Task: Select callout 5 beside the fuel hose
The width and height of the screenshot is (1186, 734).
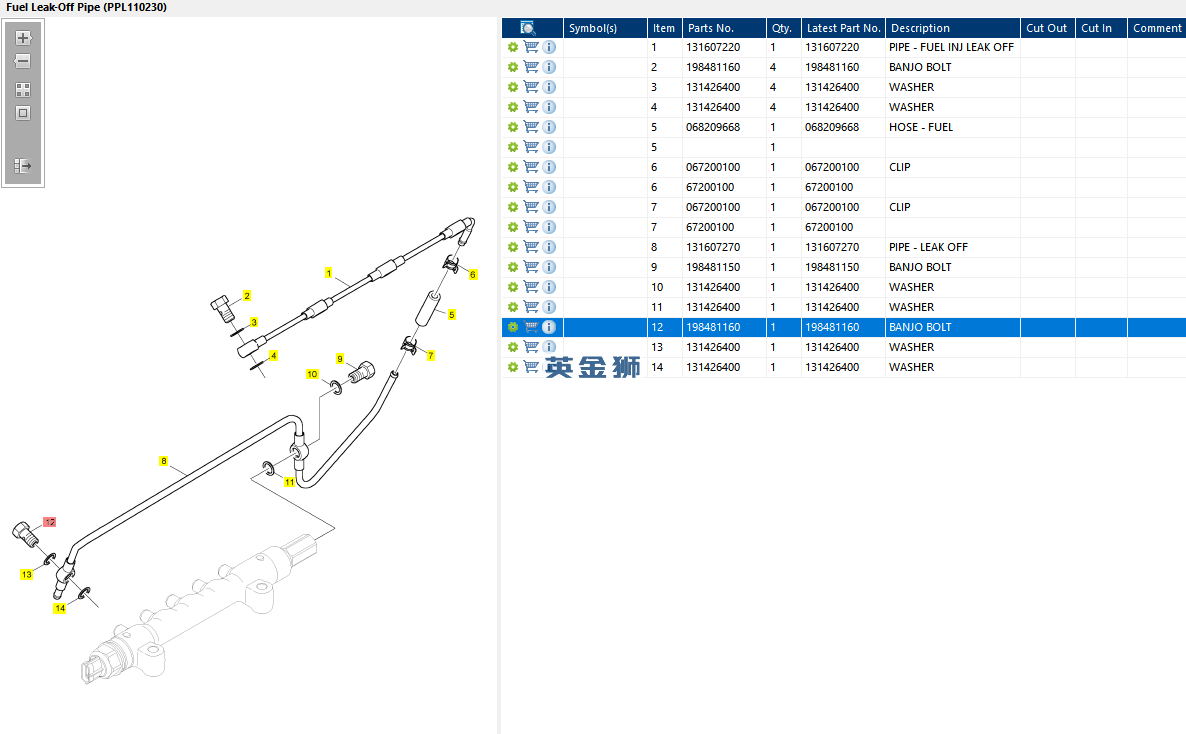Action: click(x=452, y=315)
